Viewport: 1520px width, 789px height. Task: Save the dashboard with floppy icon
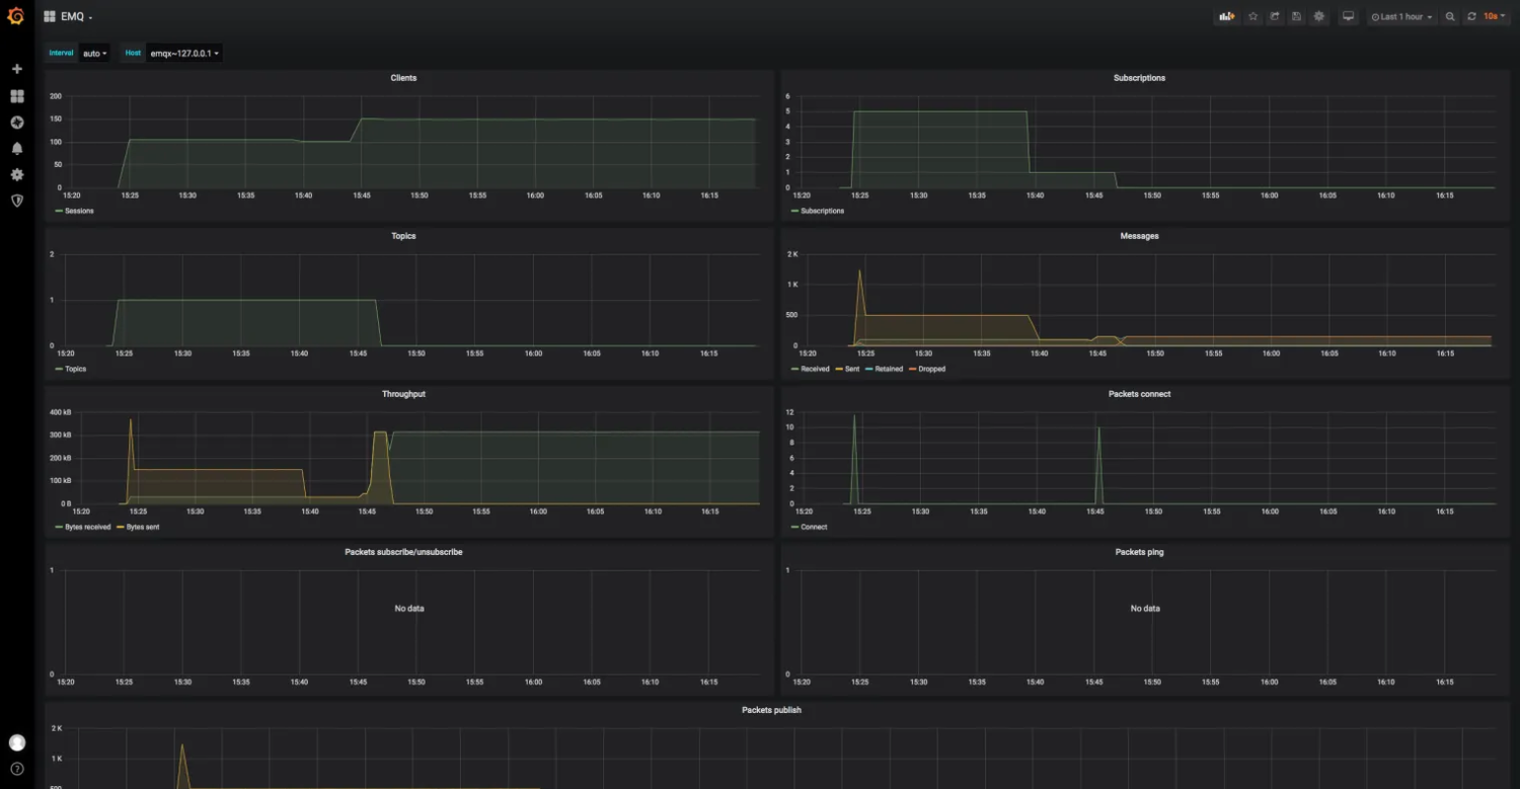(1297, 17)
